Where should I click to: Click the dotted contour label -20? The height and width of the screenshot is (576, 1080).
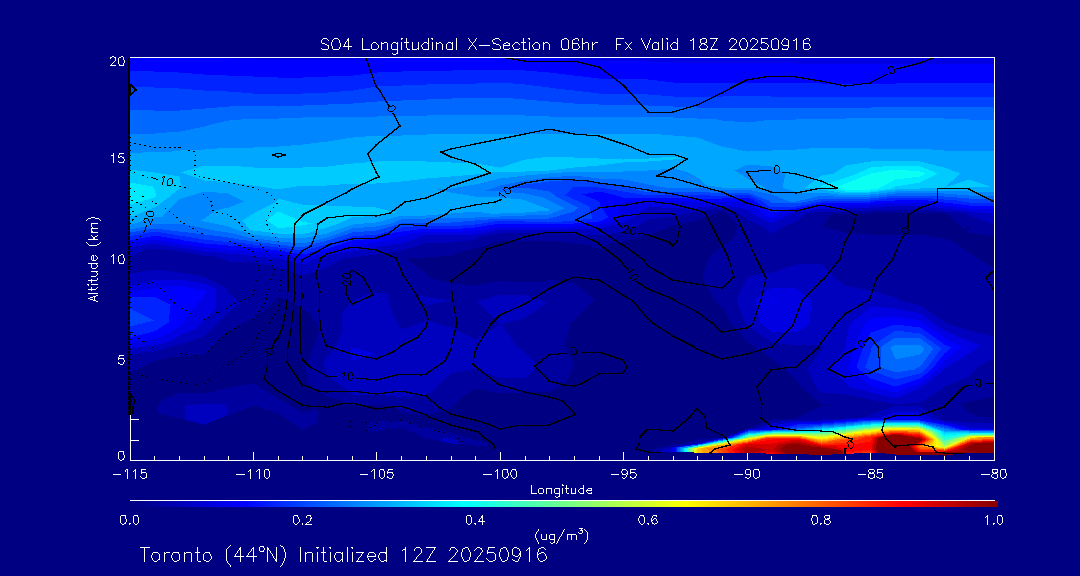[x=149, y=218]
